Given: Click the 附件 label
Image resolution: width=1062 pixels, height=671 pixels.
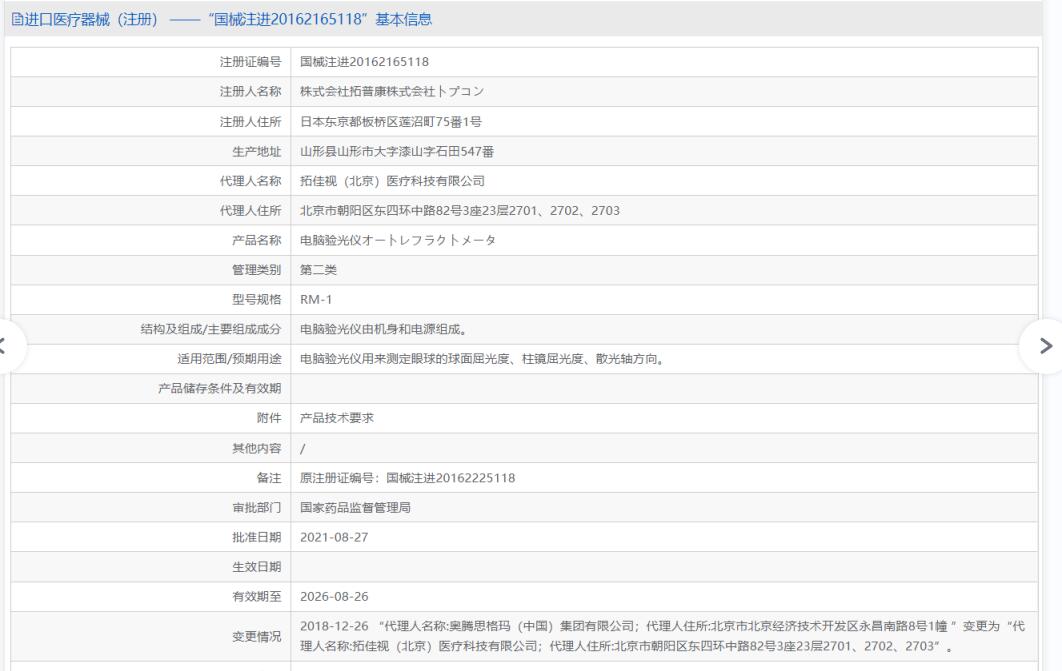Looking at the screenshot, I should coord(269,418).
